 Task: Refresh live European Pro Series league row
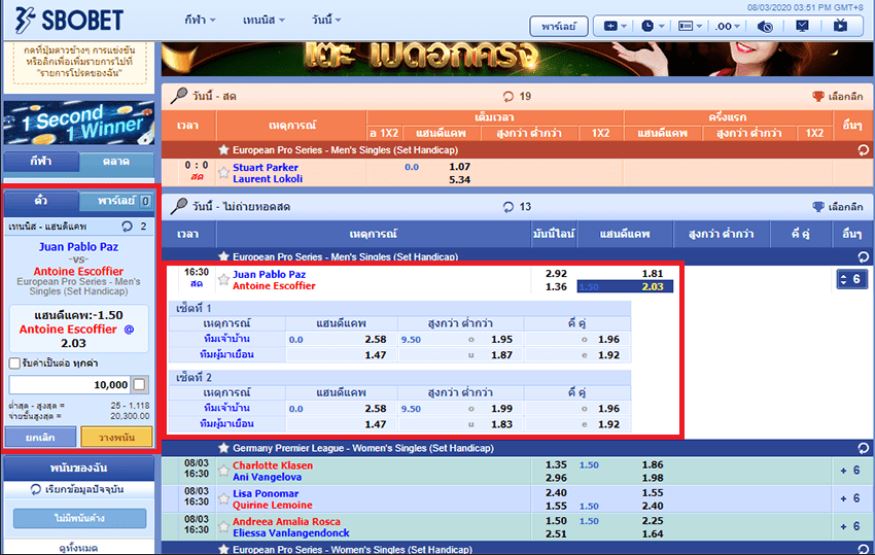(x=863, y=149)
